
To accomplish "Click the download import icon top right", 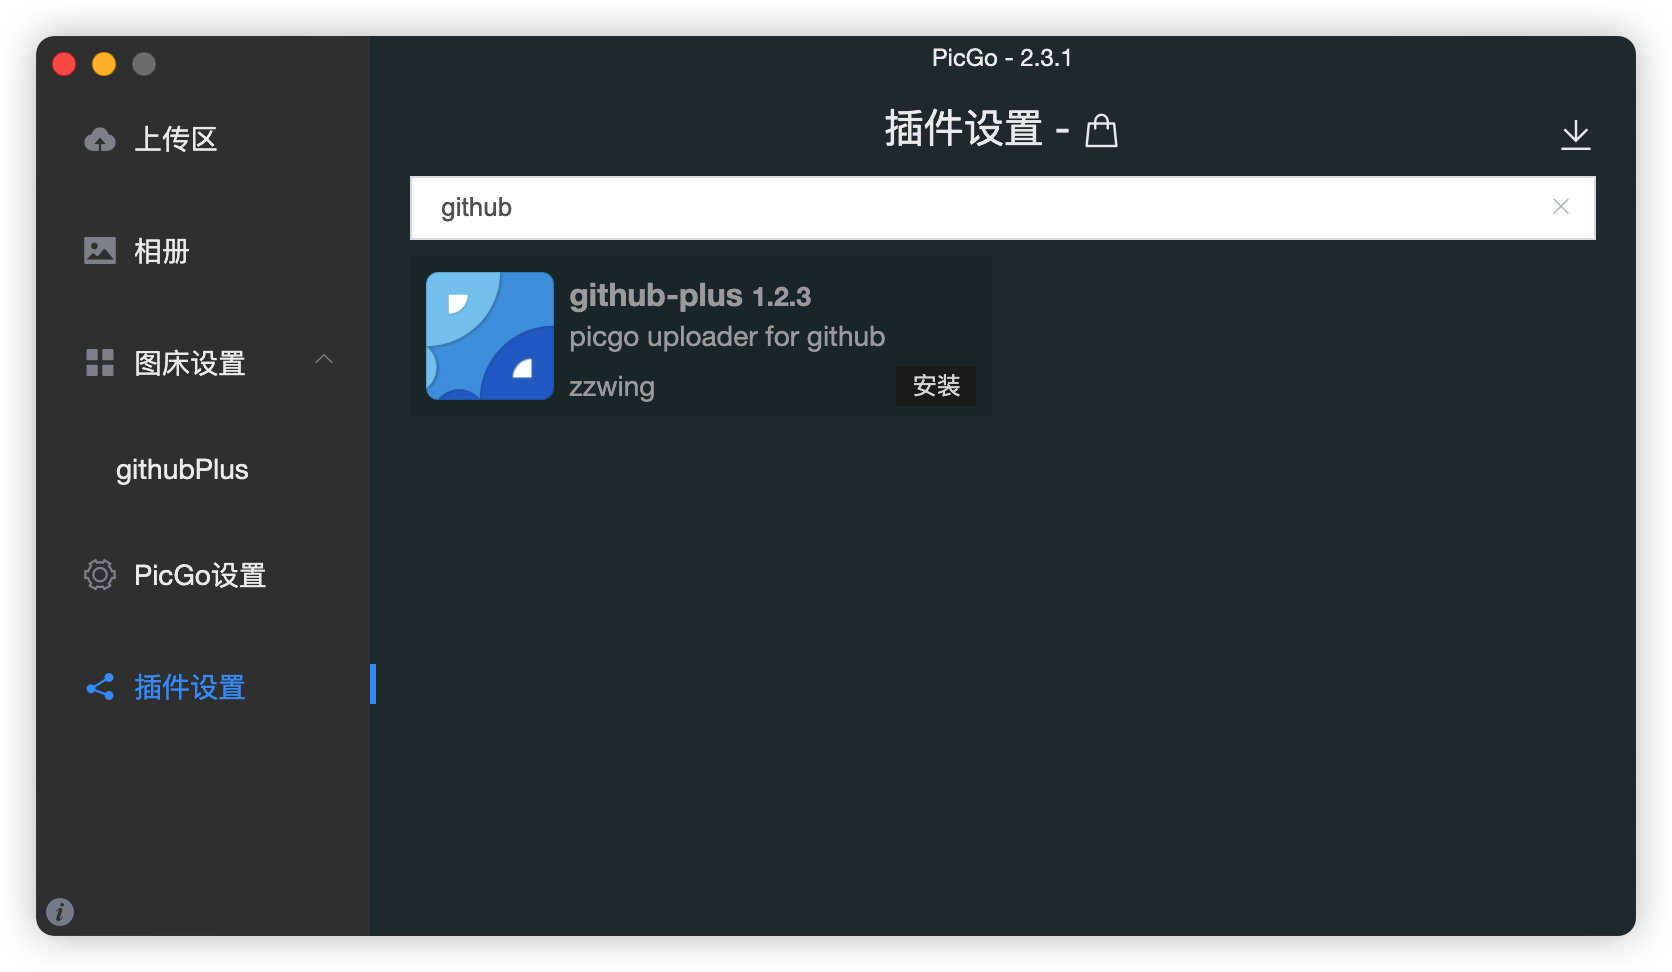I will click(x=1575, y=134).
